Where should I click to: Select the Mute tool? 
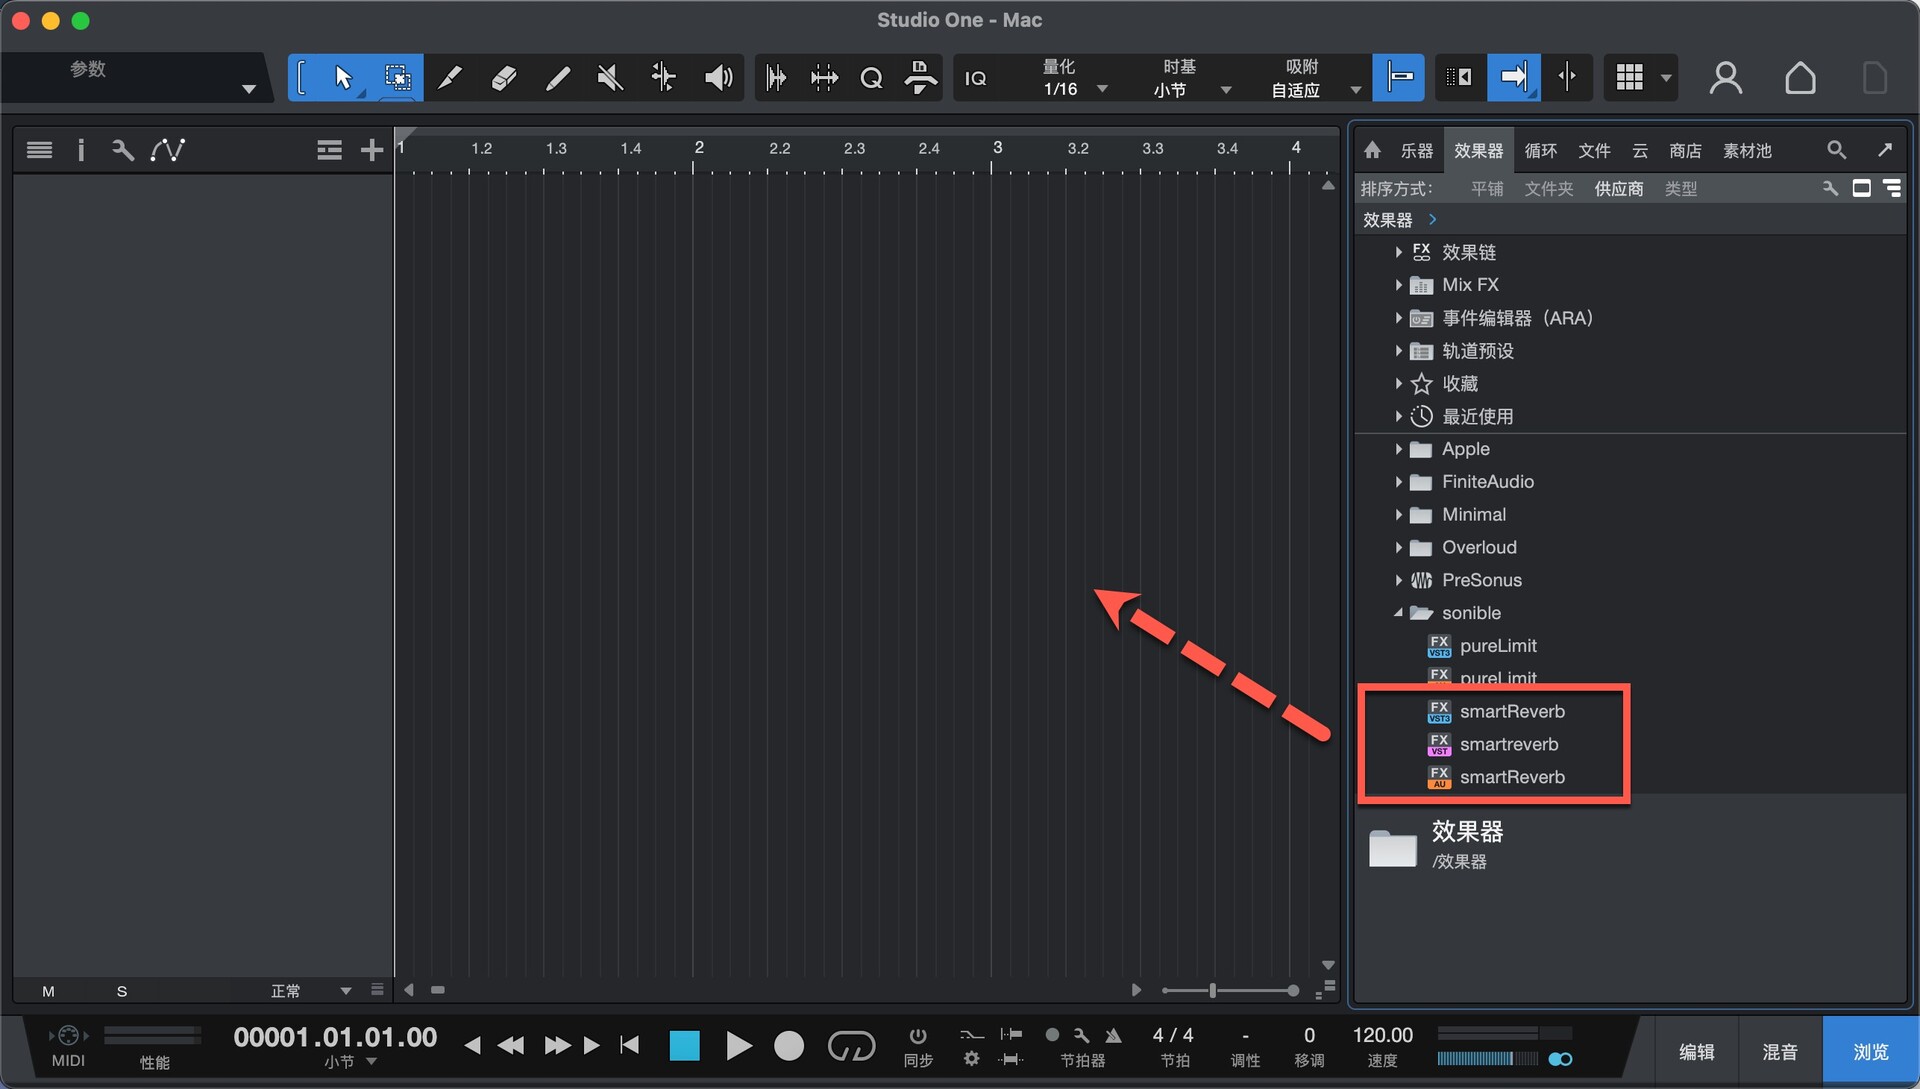610,78
